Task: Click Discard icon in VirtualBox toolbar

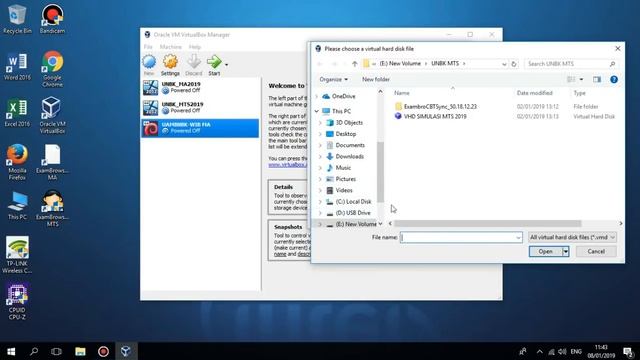Action: [193, 65]
